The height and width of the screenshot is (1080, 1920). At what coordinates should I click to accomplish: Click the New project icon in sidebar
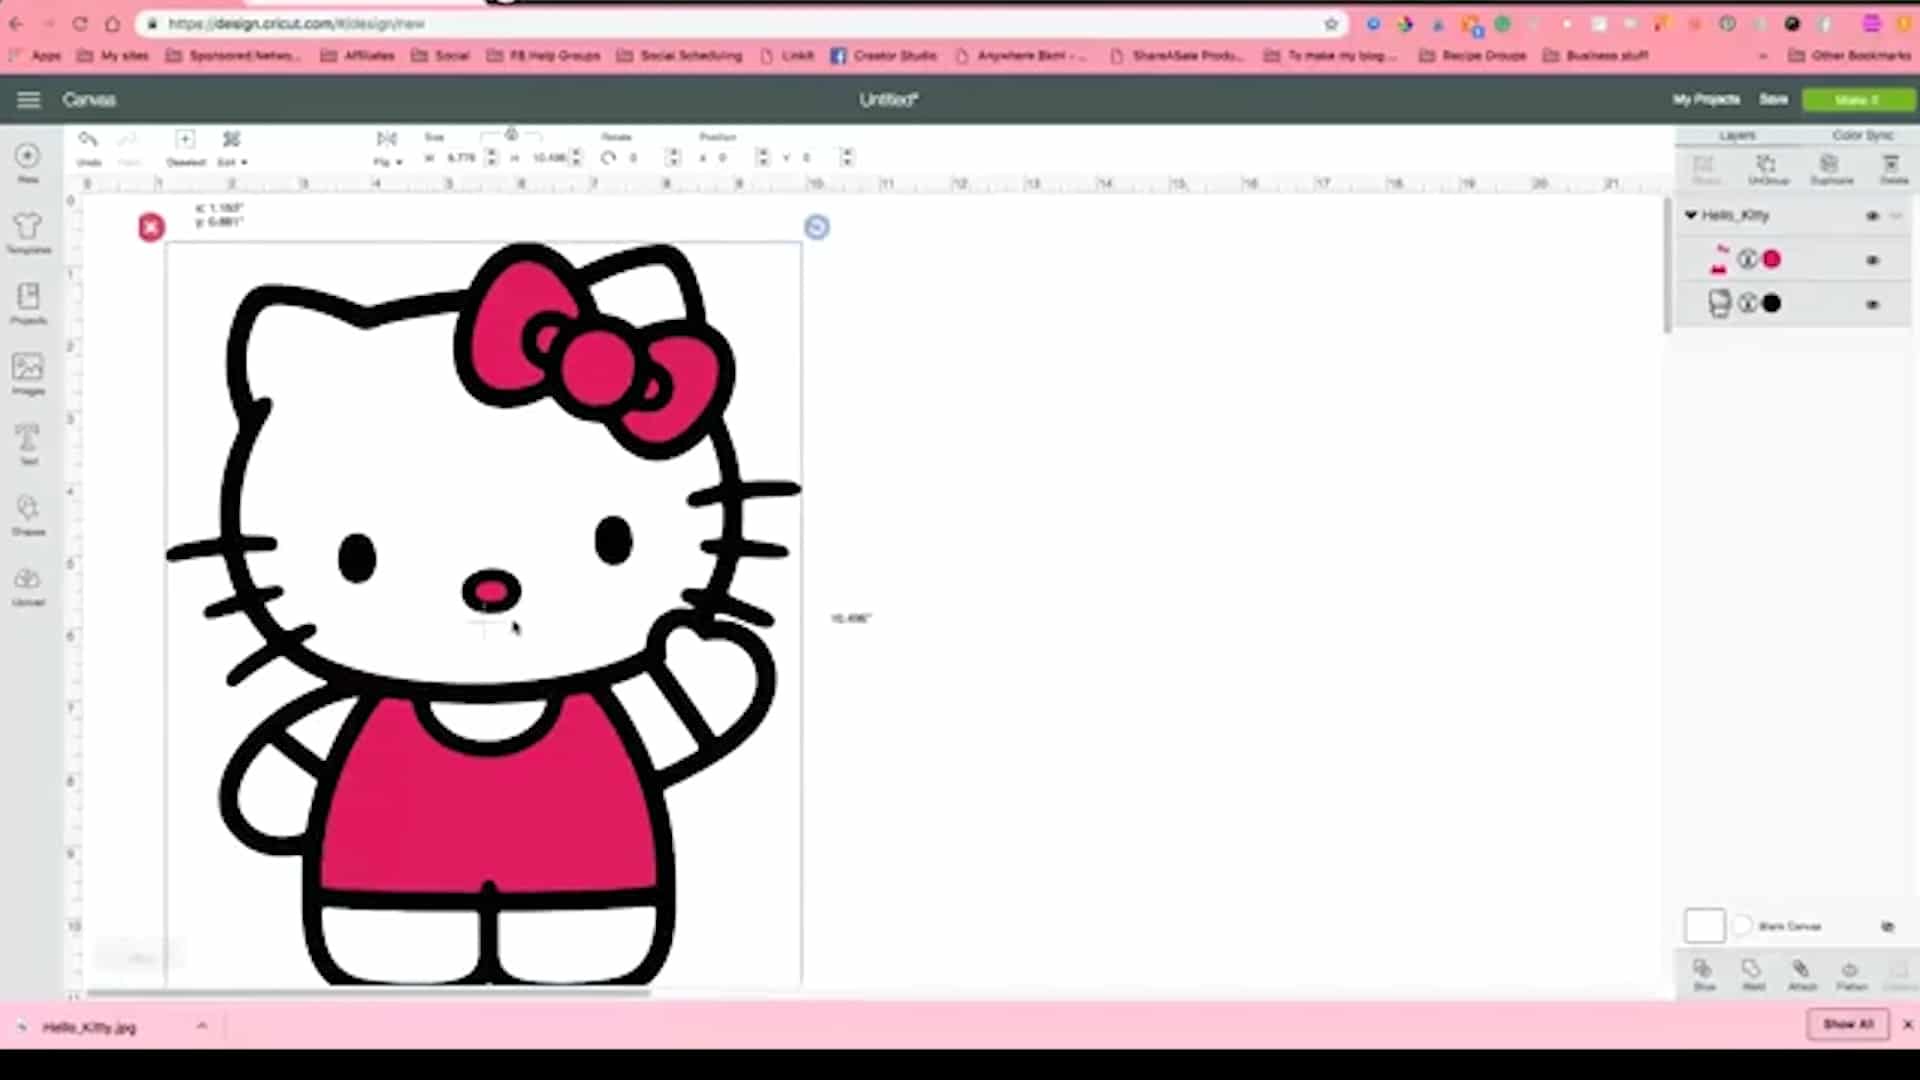(28, 162)
